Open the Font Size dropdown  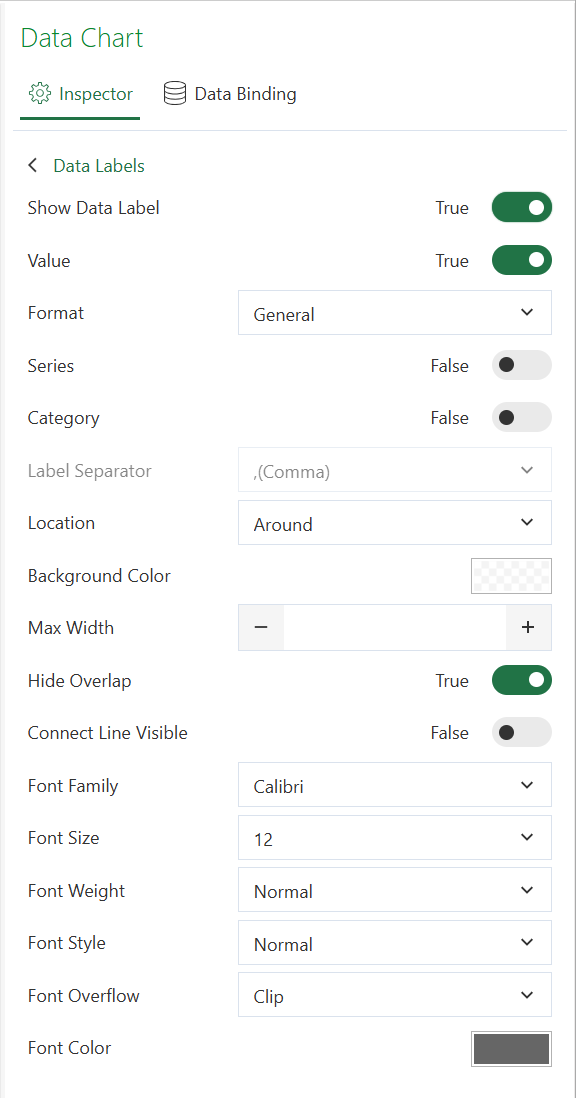(395, 837)
